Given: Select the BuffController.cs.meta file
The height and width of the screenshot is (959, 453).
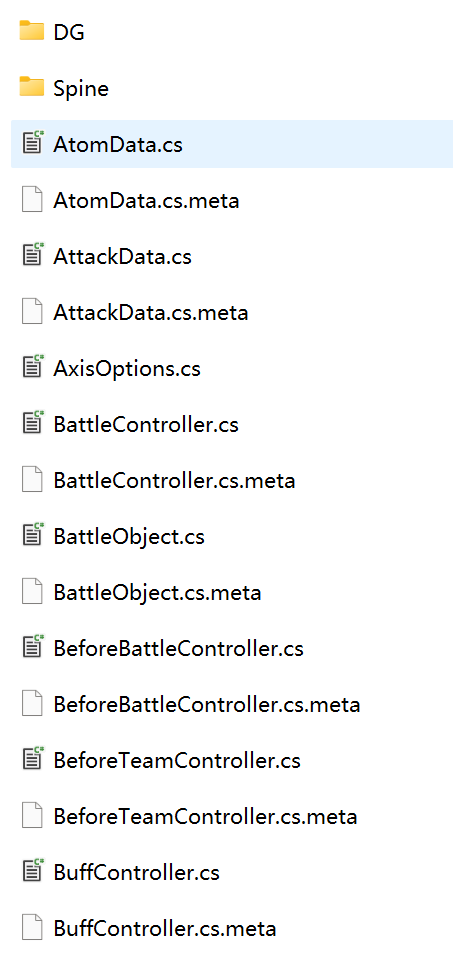Looking at the screenshot, I should [x=164, y=929].
